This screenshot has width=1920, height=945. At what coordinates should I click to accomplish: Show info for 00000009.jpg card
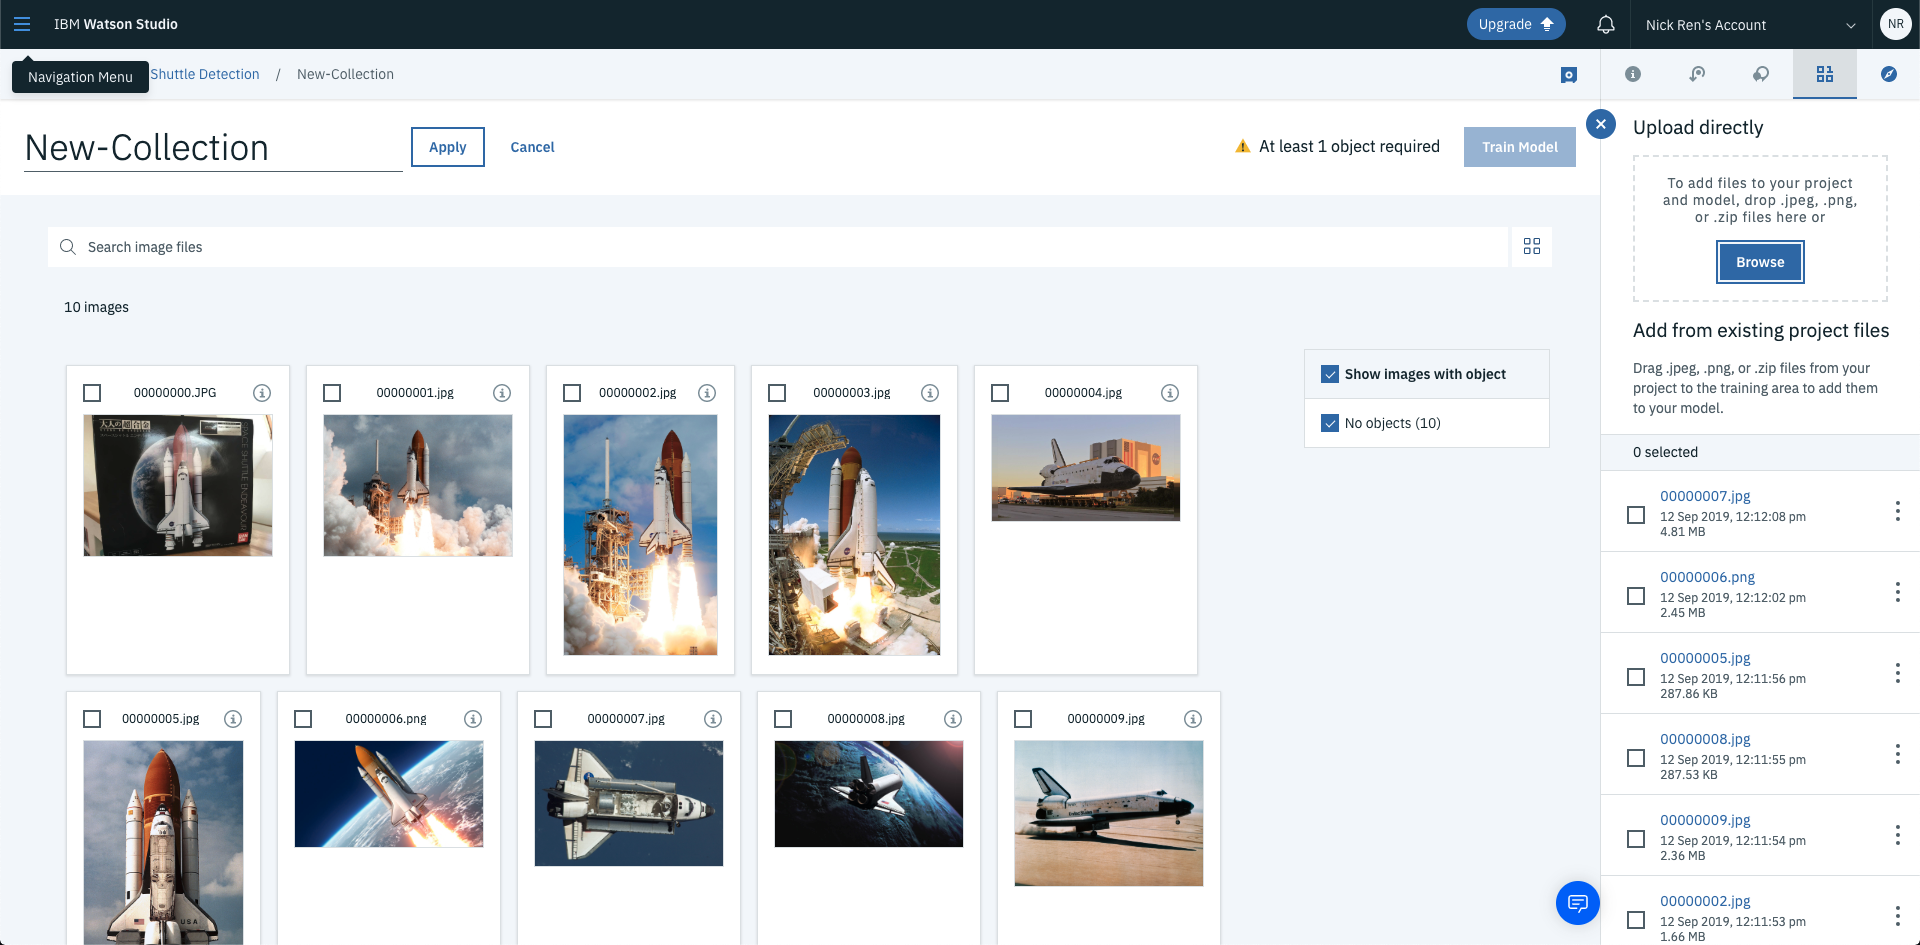tap(1193, 719)
